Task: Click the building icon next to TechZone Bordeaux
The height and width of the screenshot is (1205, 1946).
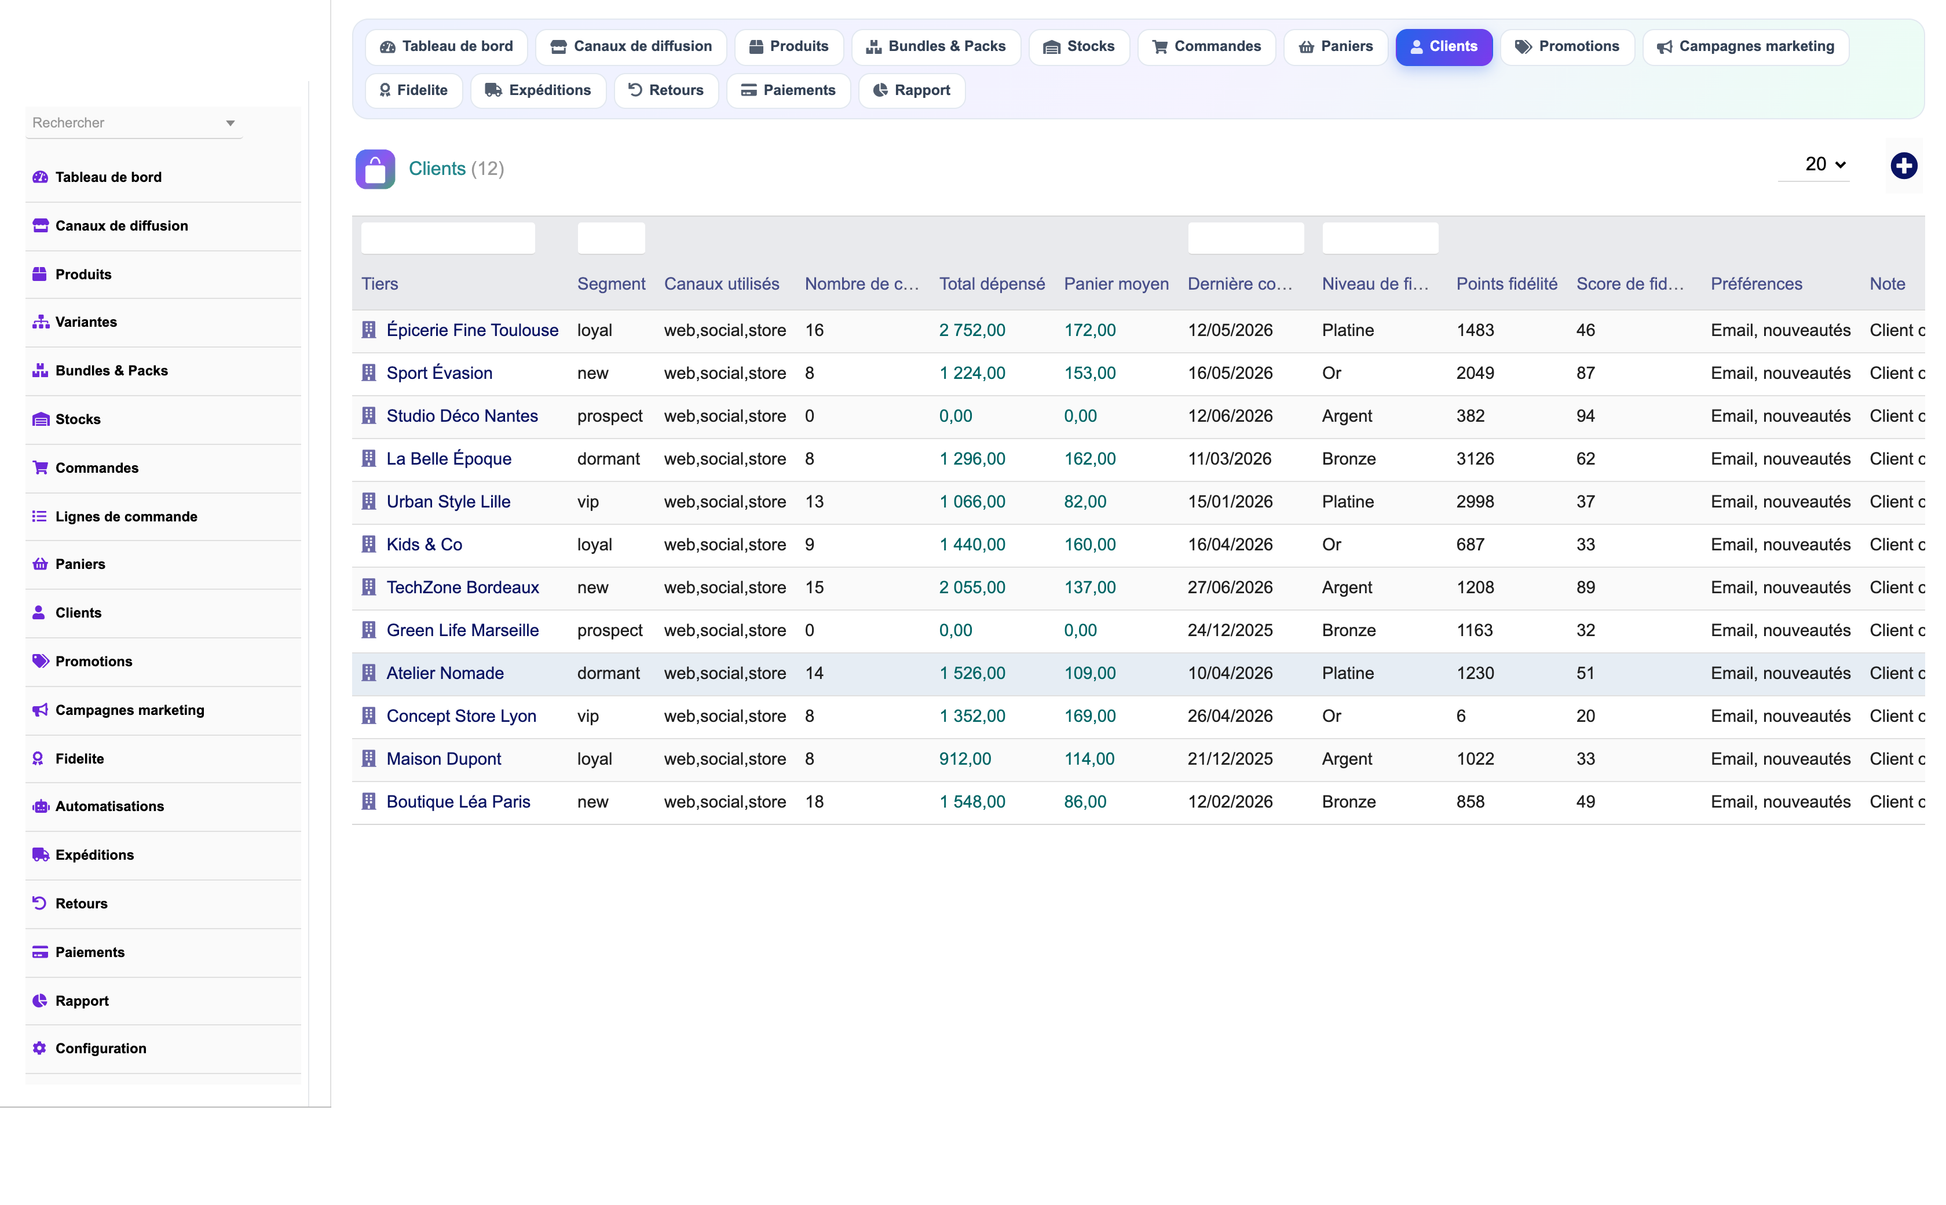Action: 369,588
